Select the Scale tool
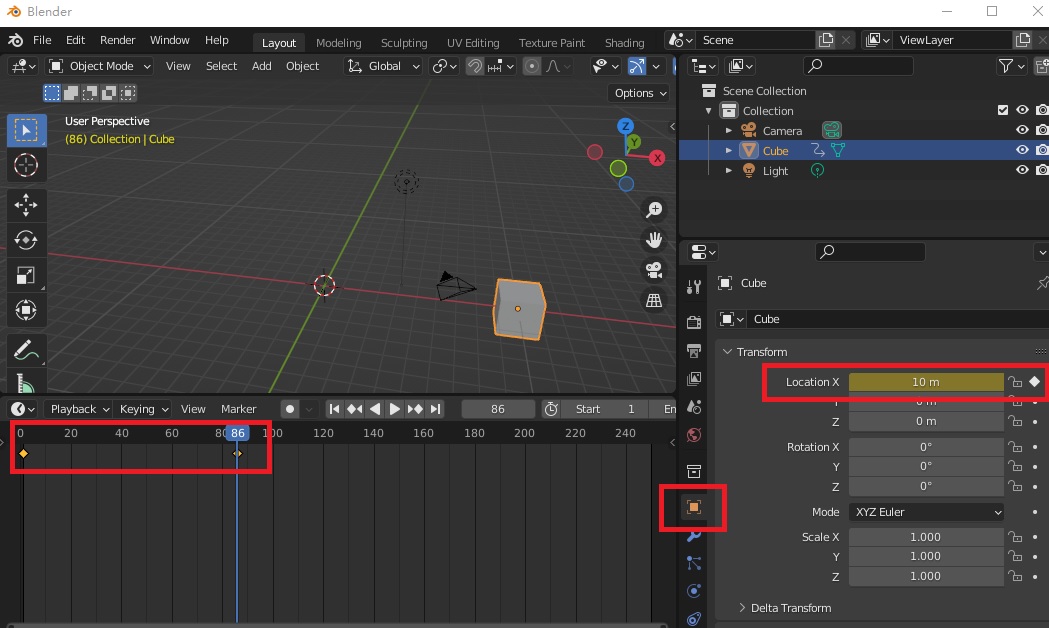Image resolution: width=1049 pixels, height=628 pixels. (26, 276)
